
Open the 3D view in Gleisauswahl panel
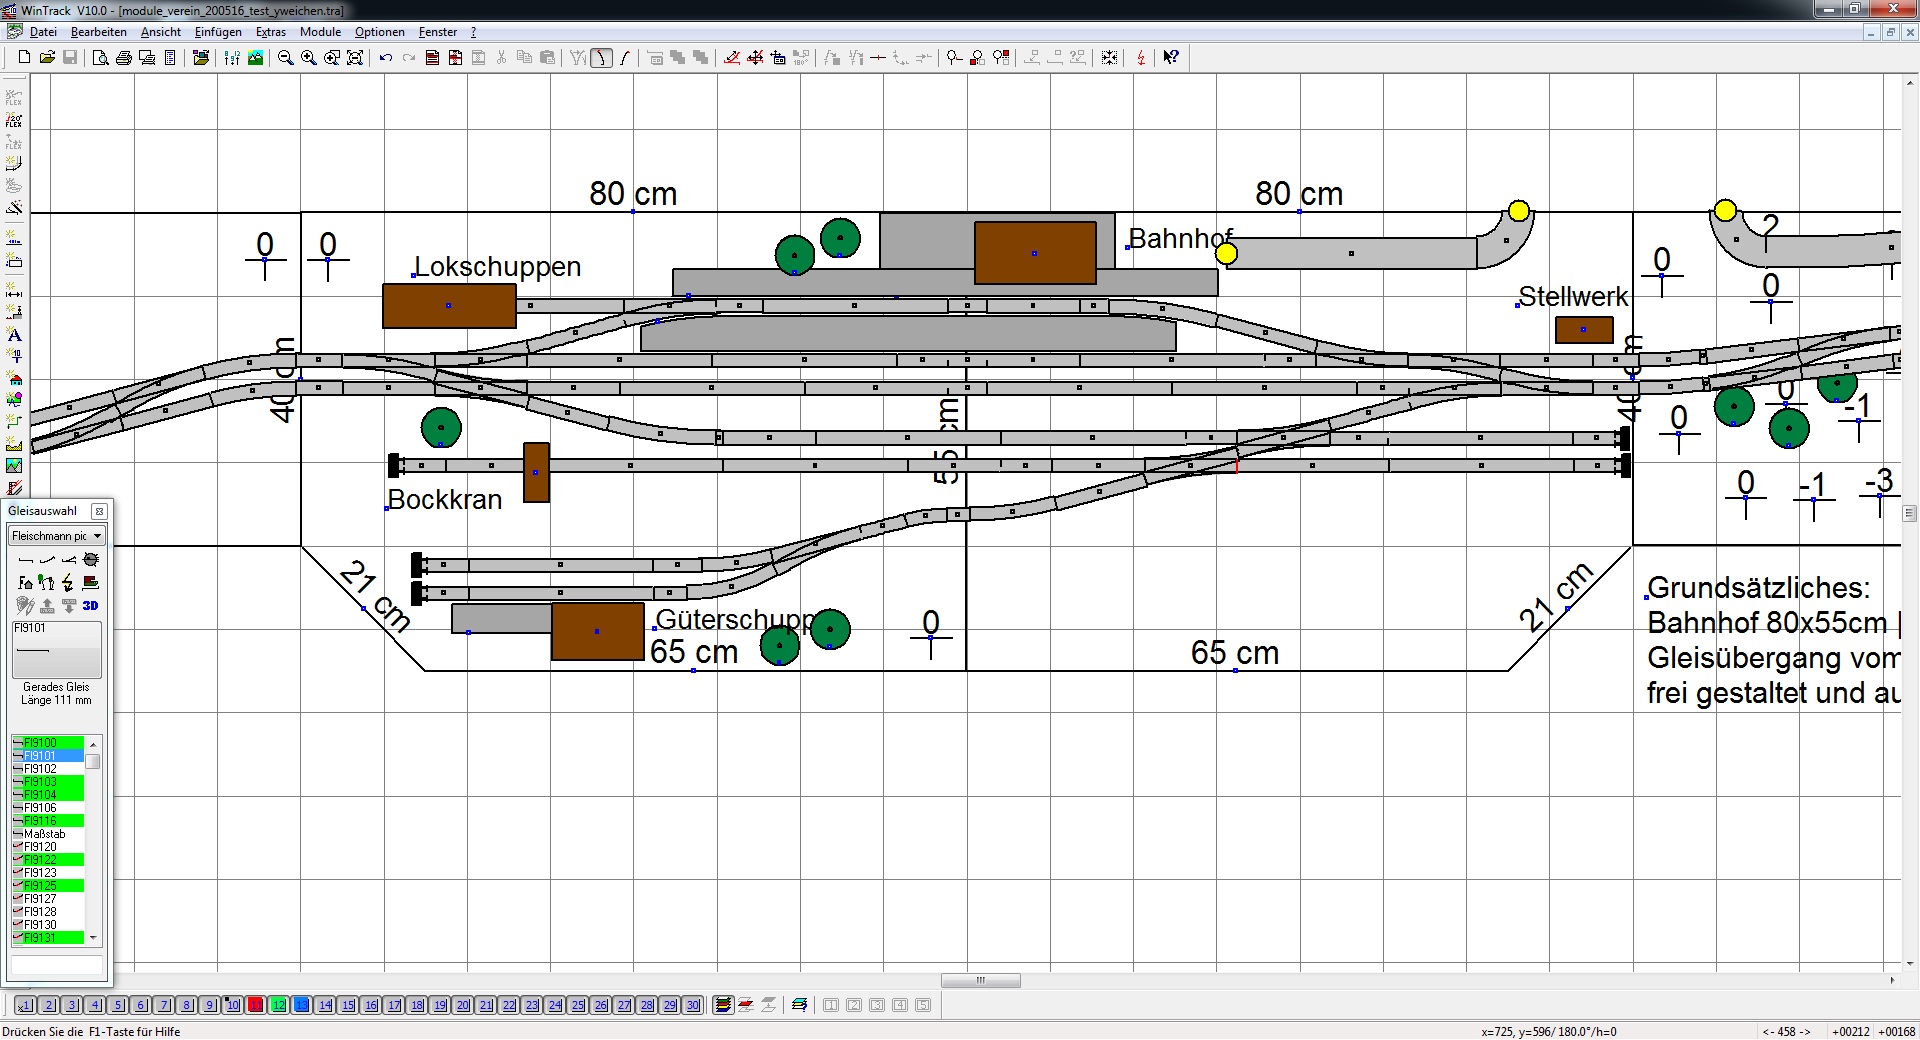coord(91,605)
